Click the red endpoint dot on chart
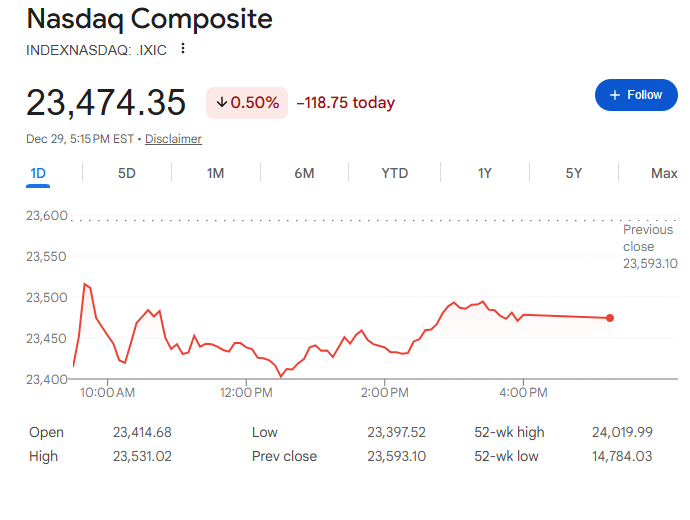Viewport: 690px width, 520px height. pos(610,318)
